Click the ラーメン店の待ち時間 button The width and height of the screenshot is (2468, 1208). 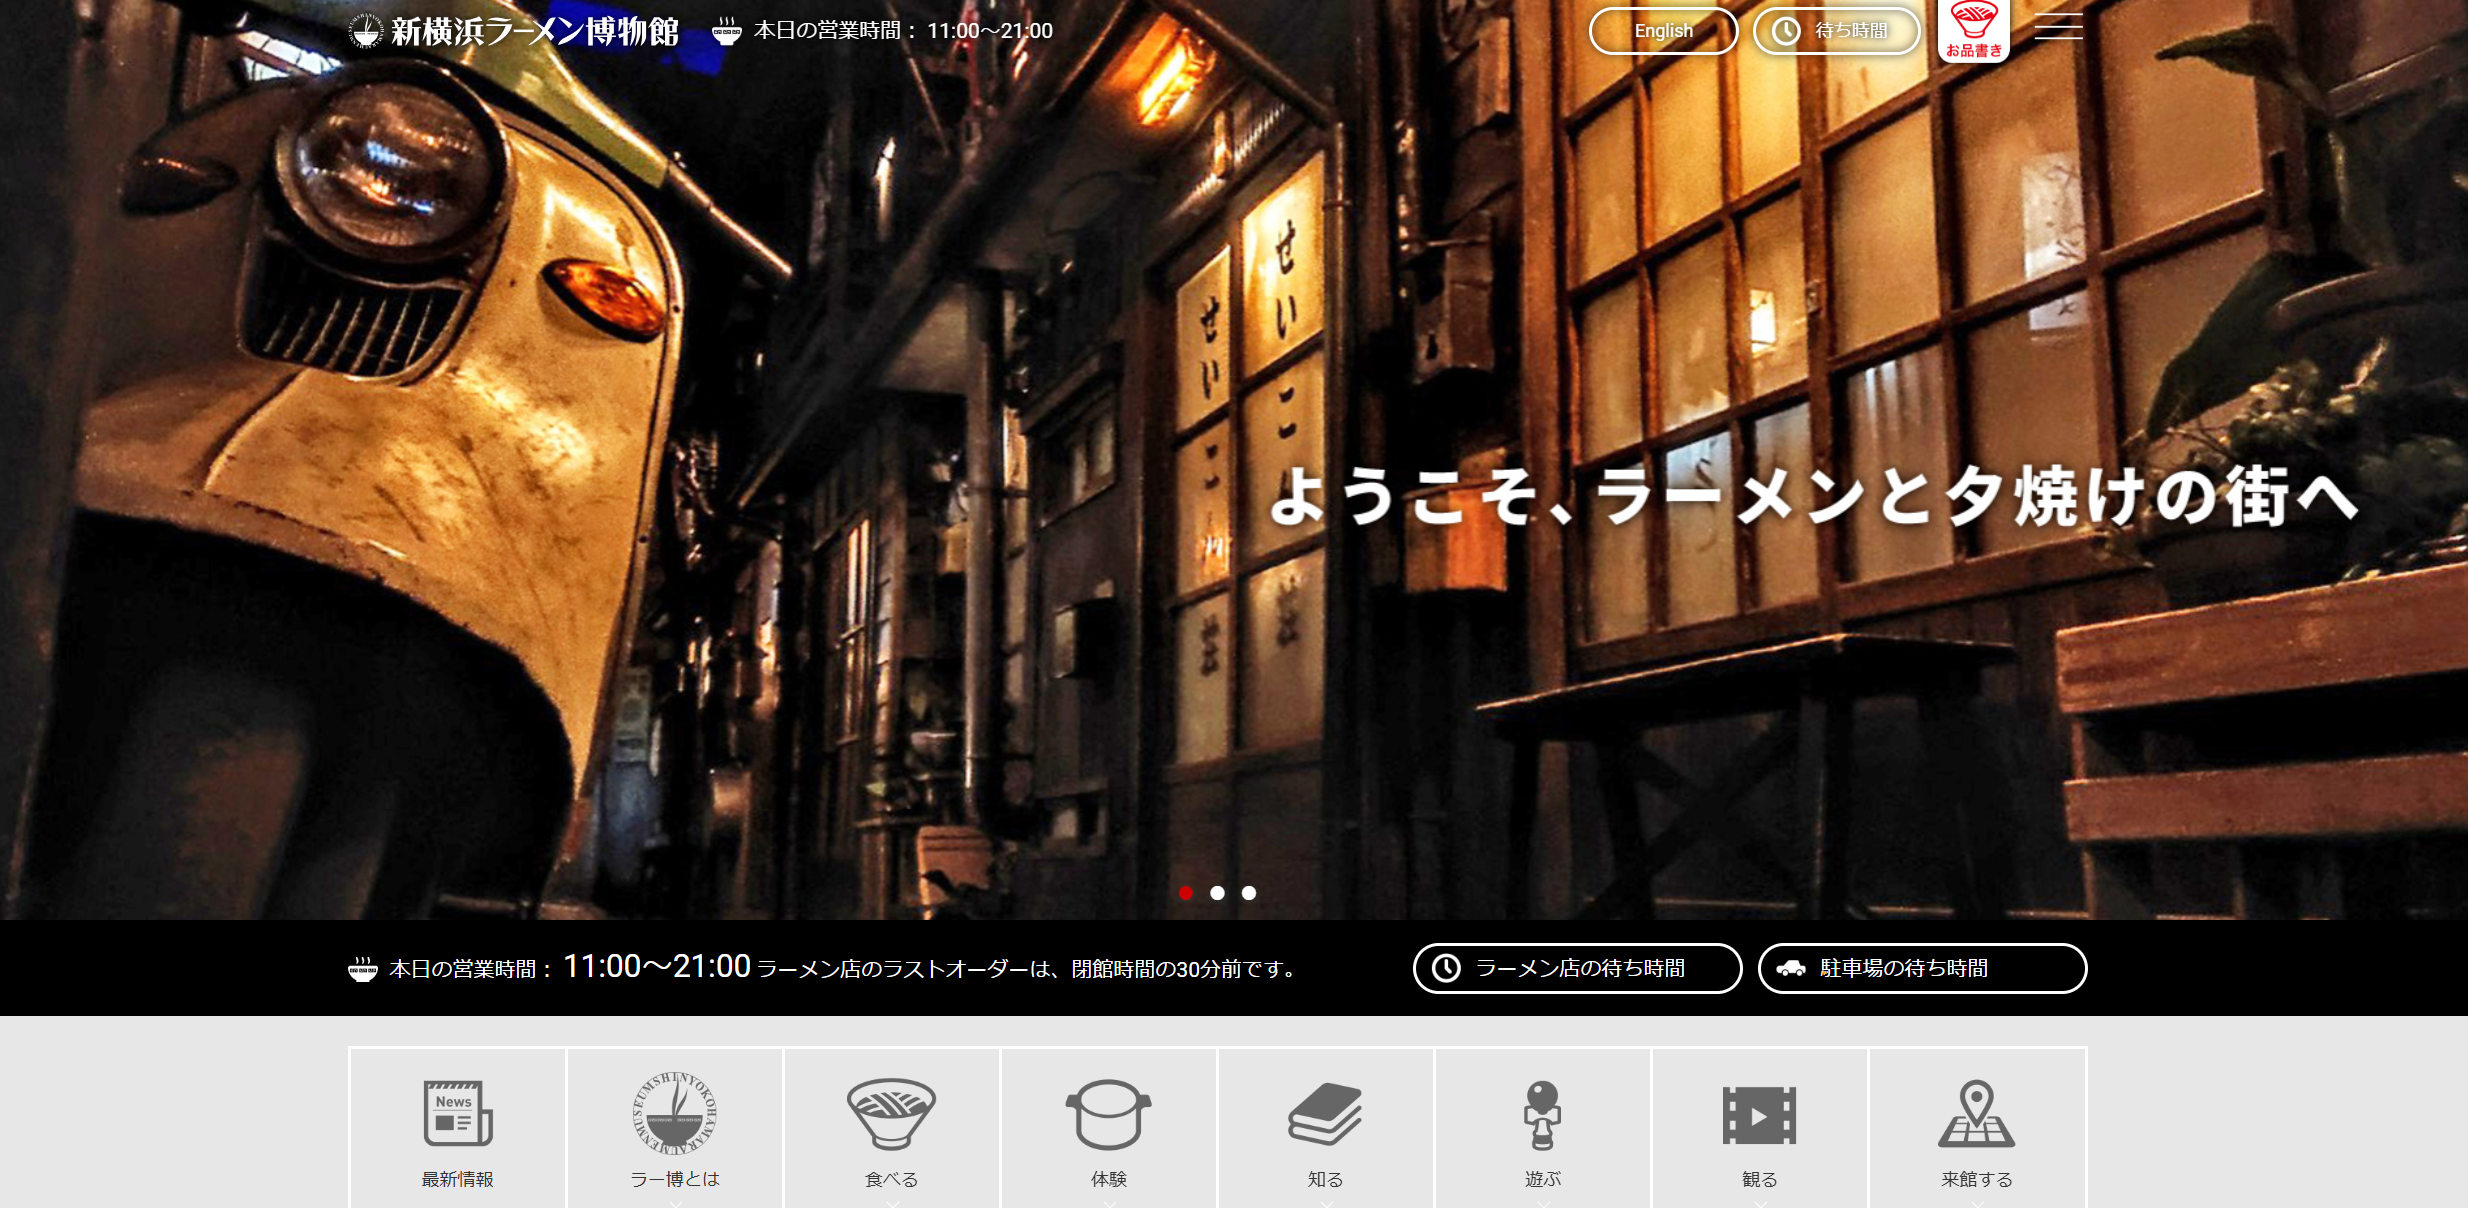pyautogui.click(x=1577, y=968)
